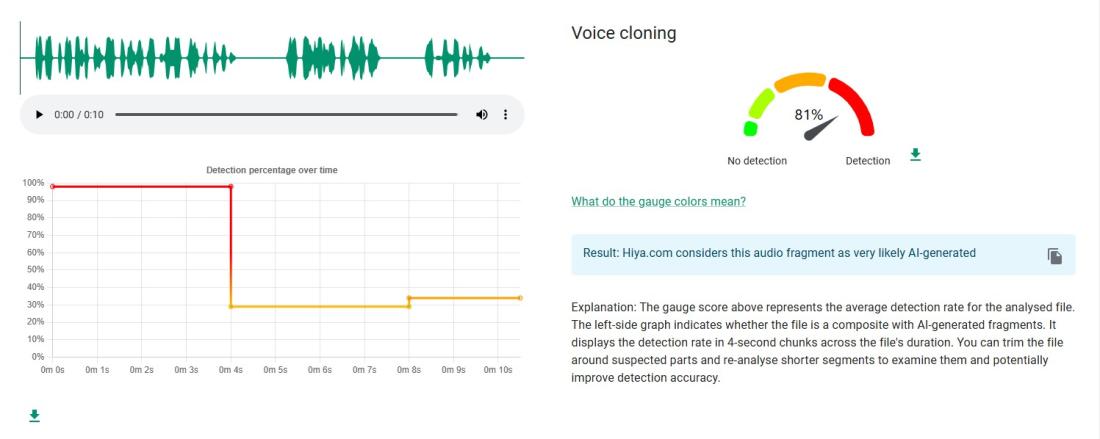Mute the audio player volume
This screenshot has width=1100, height=439.
click(482, 114)
